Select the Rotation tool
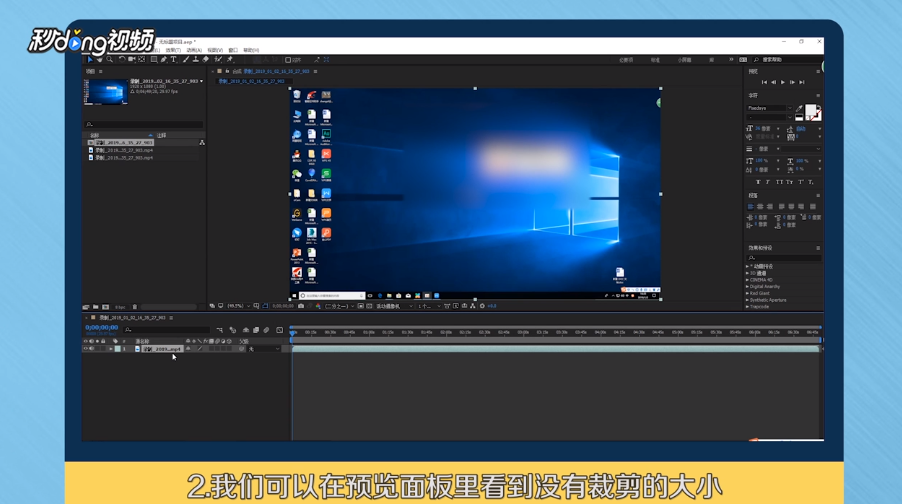The height and width of the screenshot is (504, 902). 122,59
